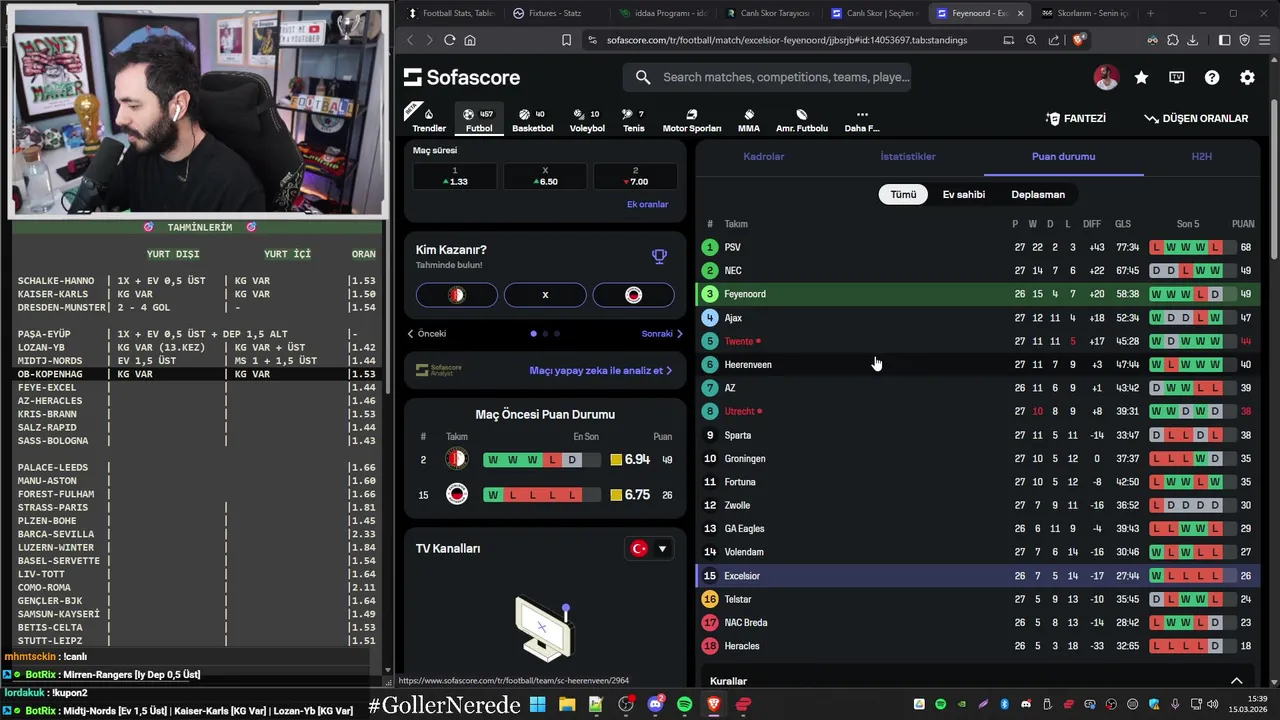Select the Trendler sport category
The image size is (1280, 720).
point(429,120)
